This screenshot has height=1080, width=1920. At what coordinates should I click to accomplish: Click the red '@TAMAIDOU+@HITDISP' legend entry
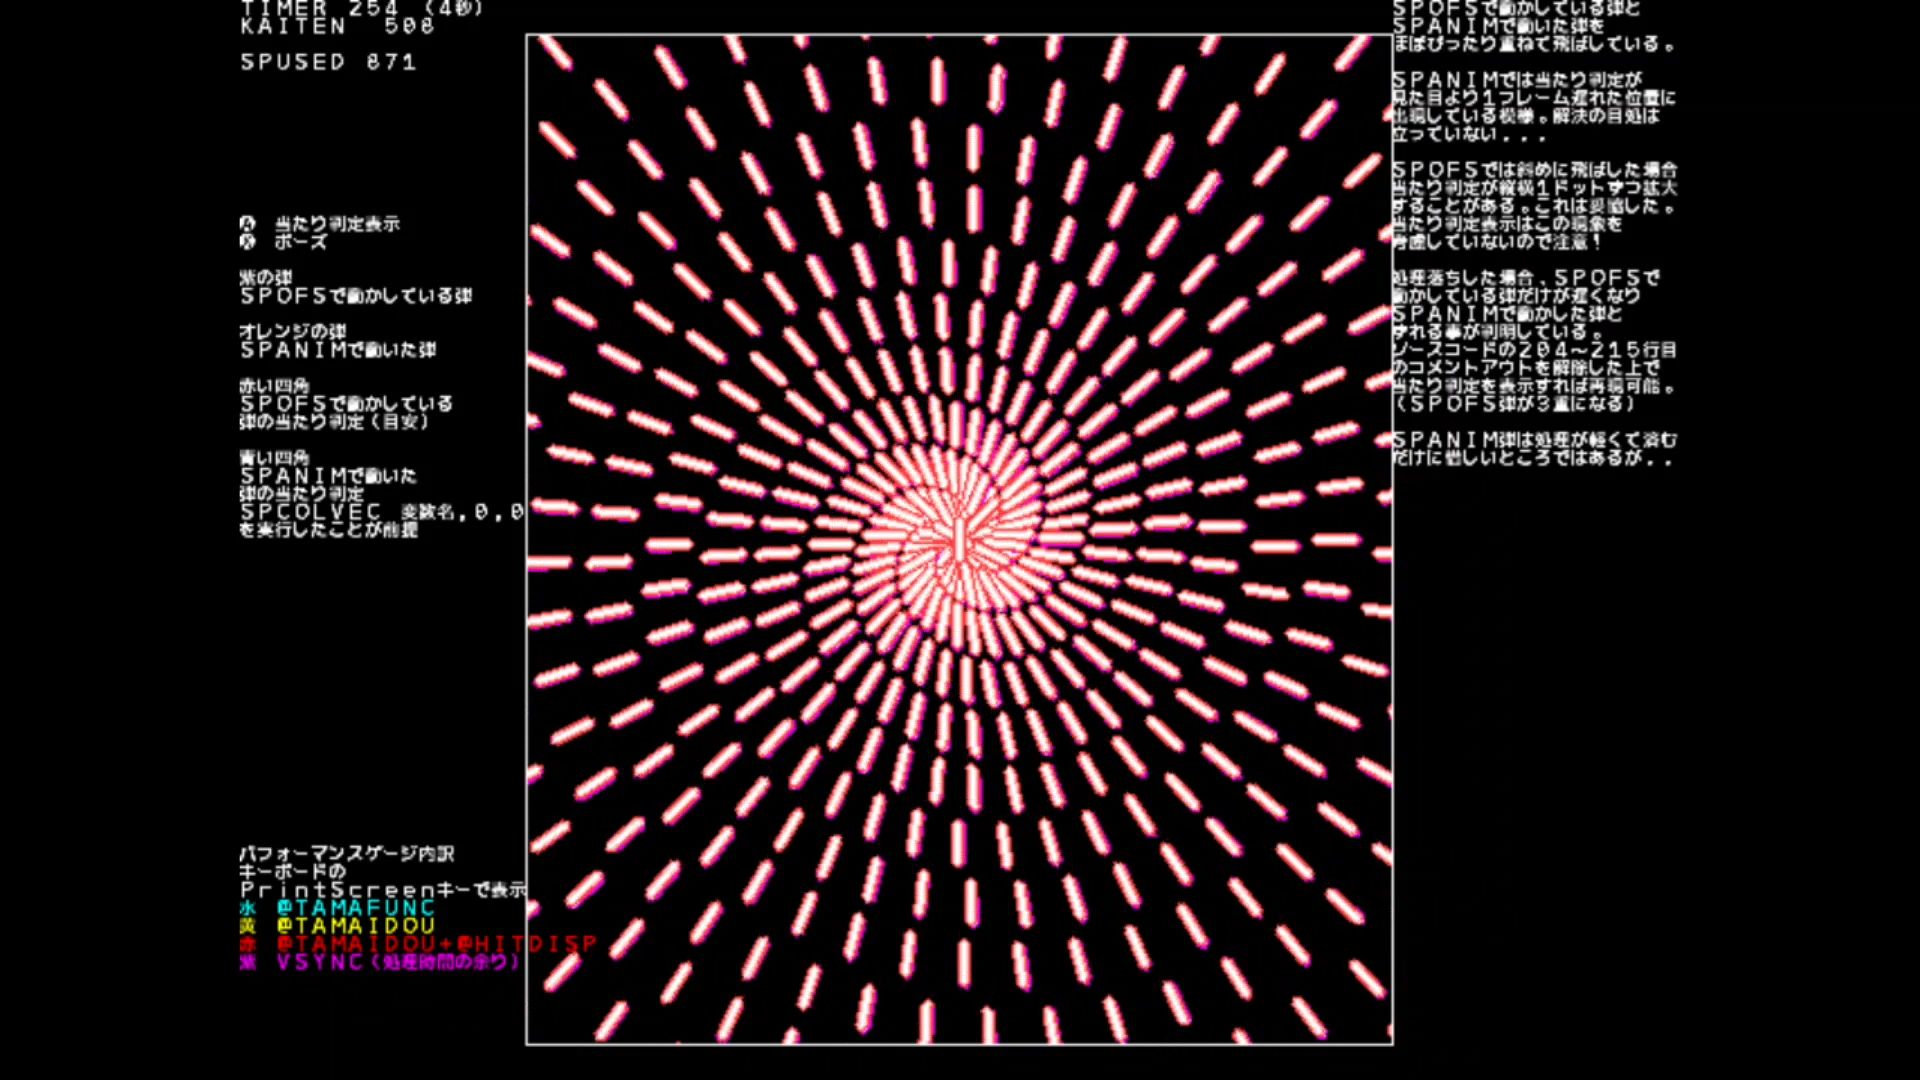click(418, 944)
